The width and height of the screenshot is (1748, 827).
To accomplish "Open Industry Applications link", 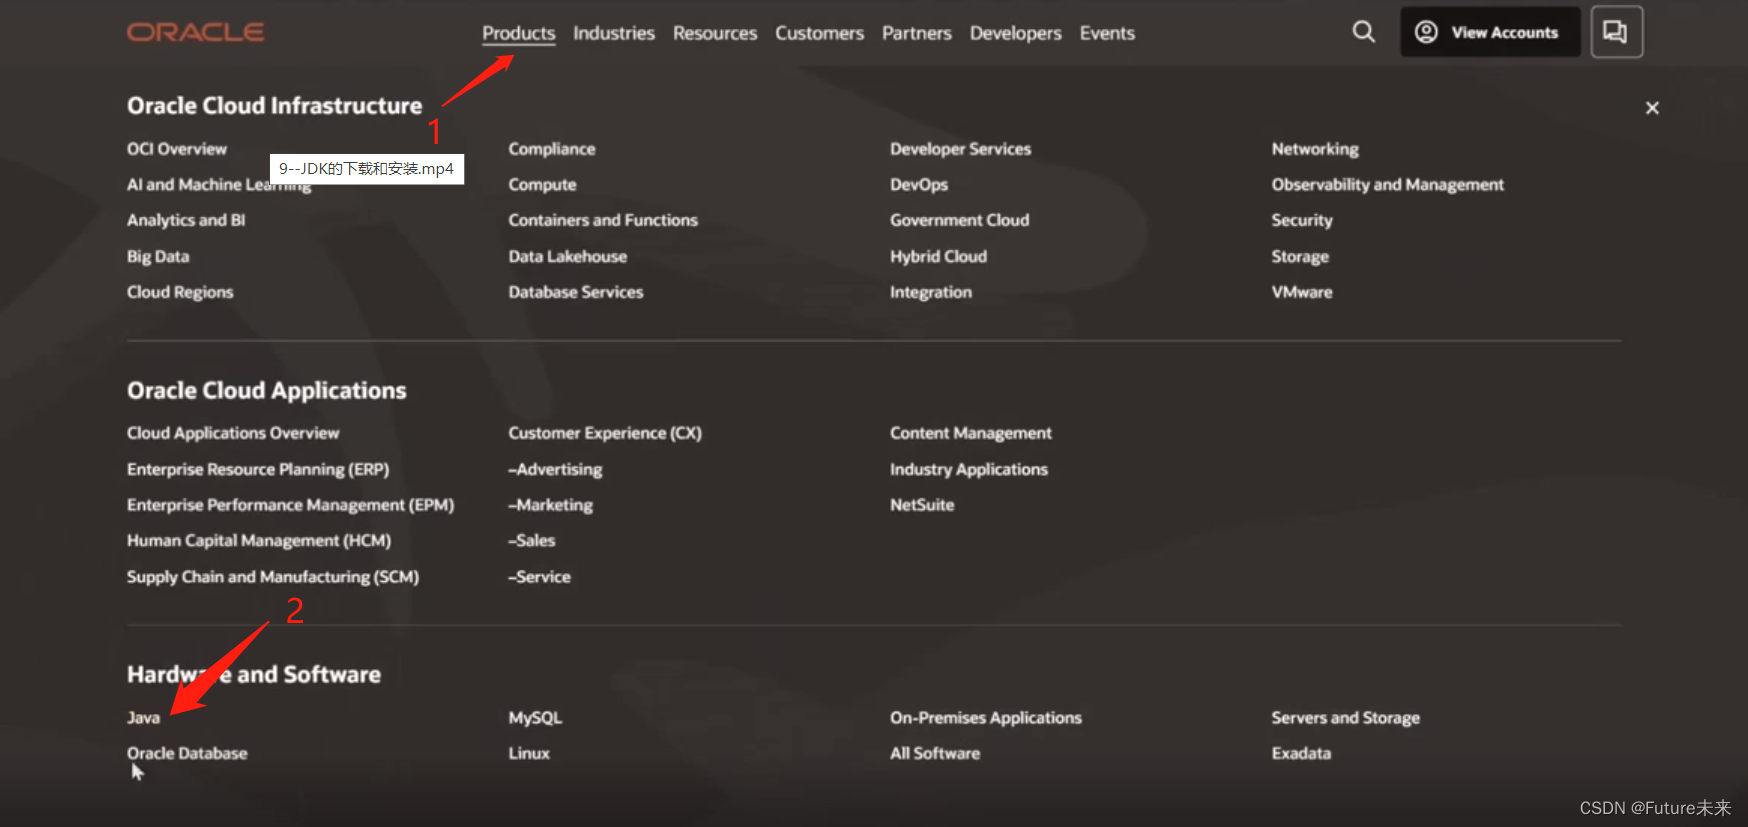I will click(969, 469).
